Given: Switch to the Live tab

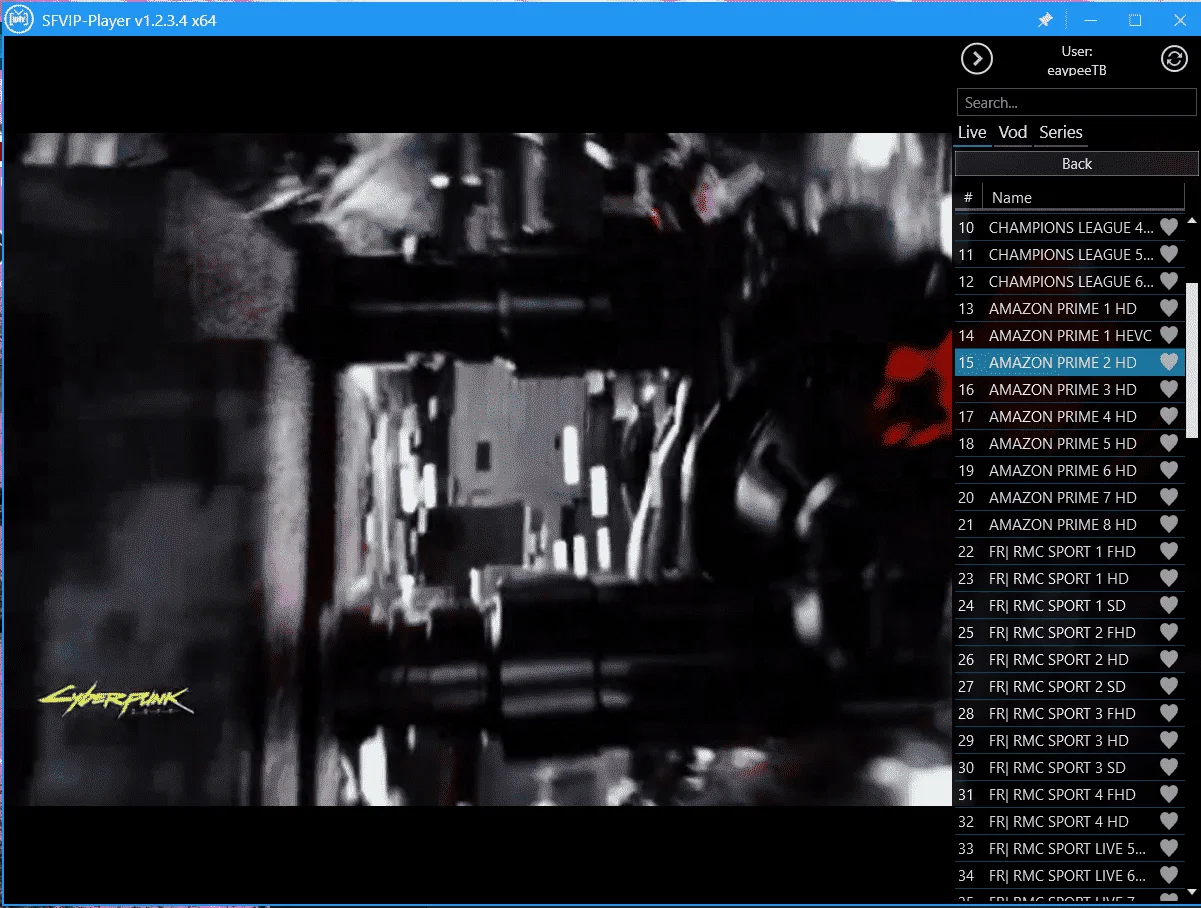Looking at the screenshot, I should 972,132.
